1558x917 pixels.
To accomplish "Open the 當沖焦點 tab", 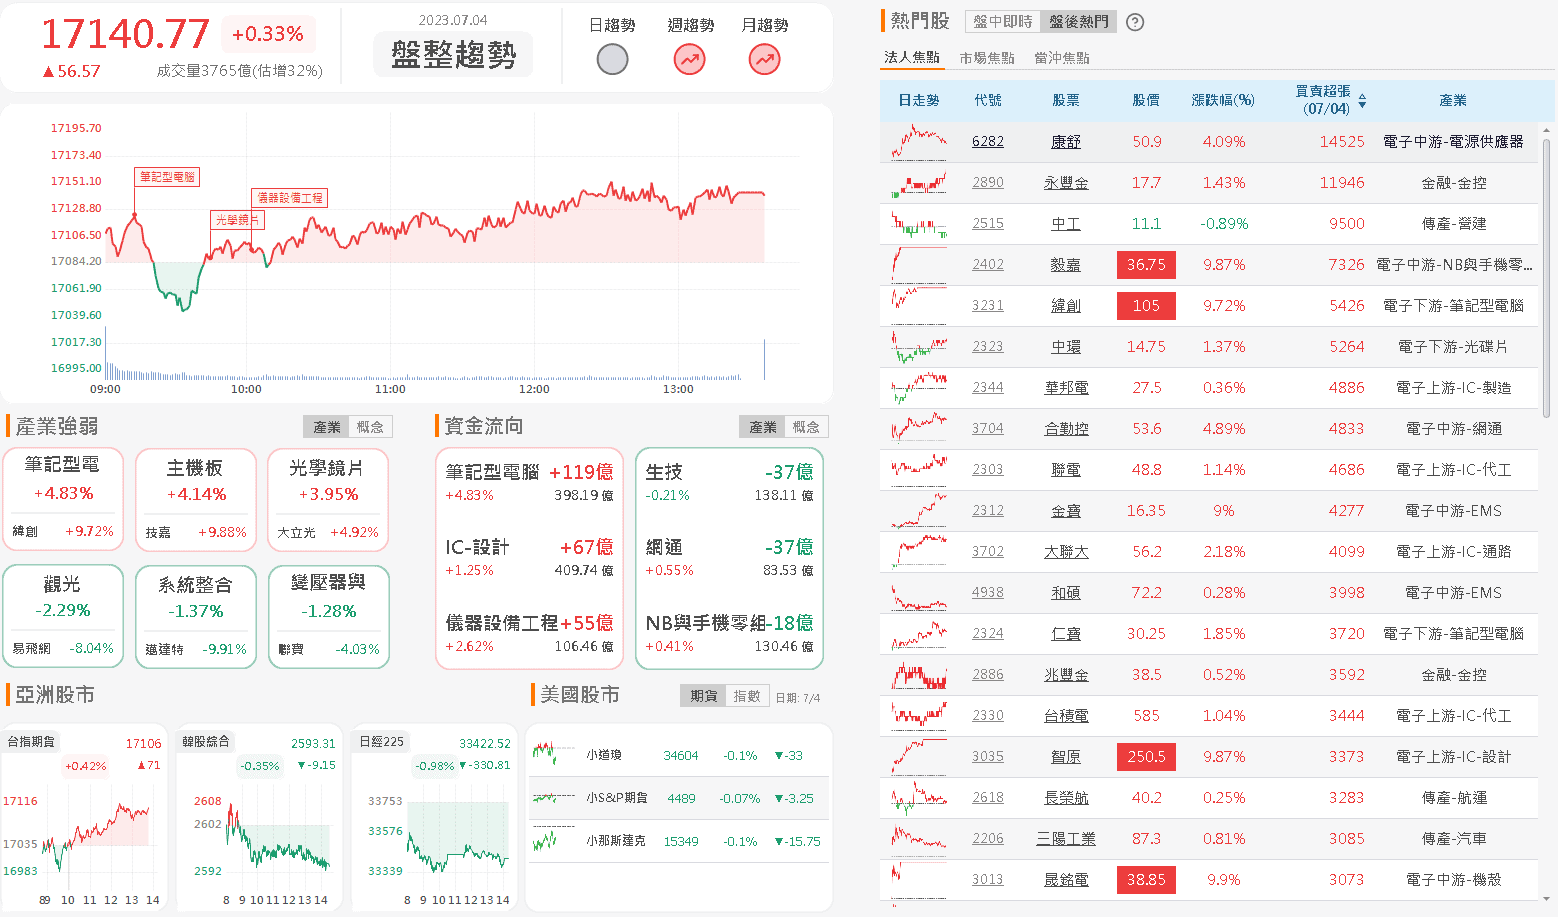I will [1062, 58].
